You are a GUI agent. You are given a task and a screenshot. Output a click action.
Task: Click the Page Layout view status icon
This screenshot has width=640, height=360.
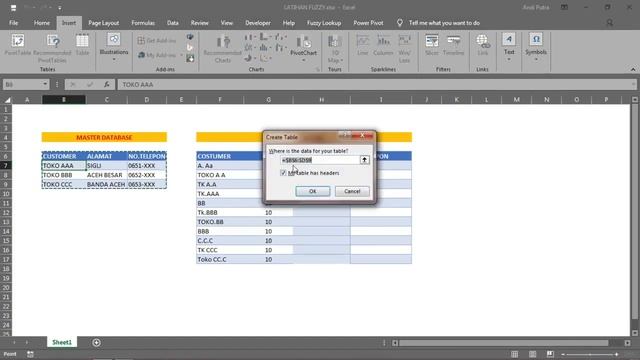(533, 354)
